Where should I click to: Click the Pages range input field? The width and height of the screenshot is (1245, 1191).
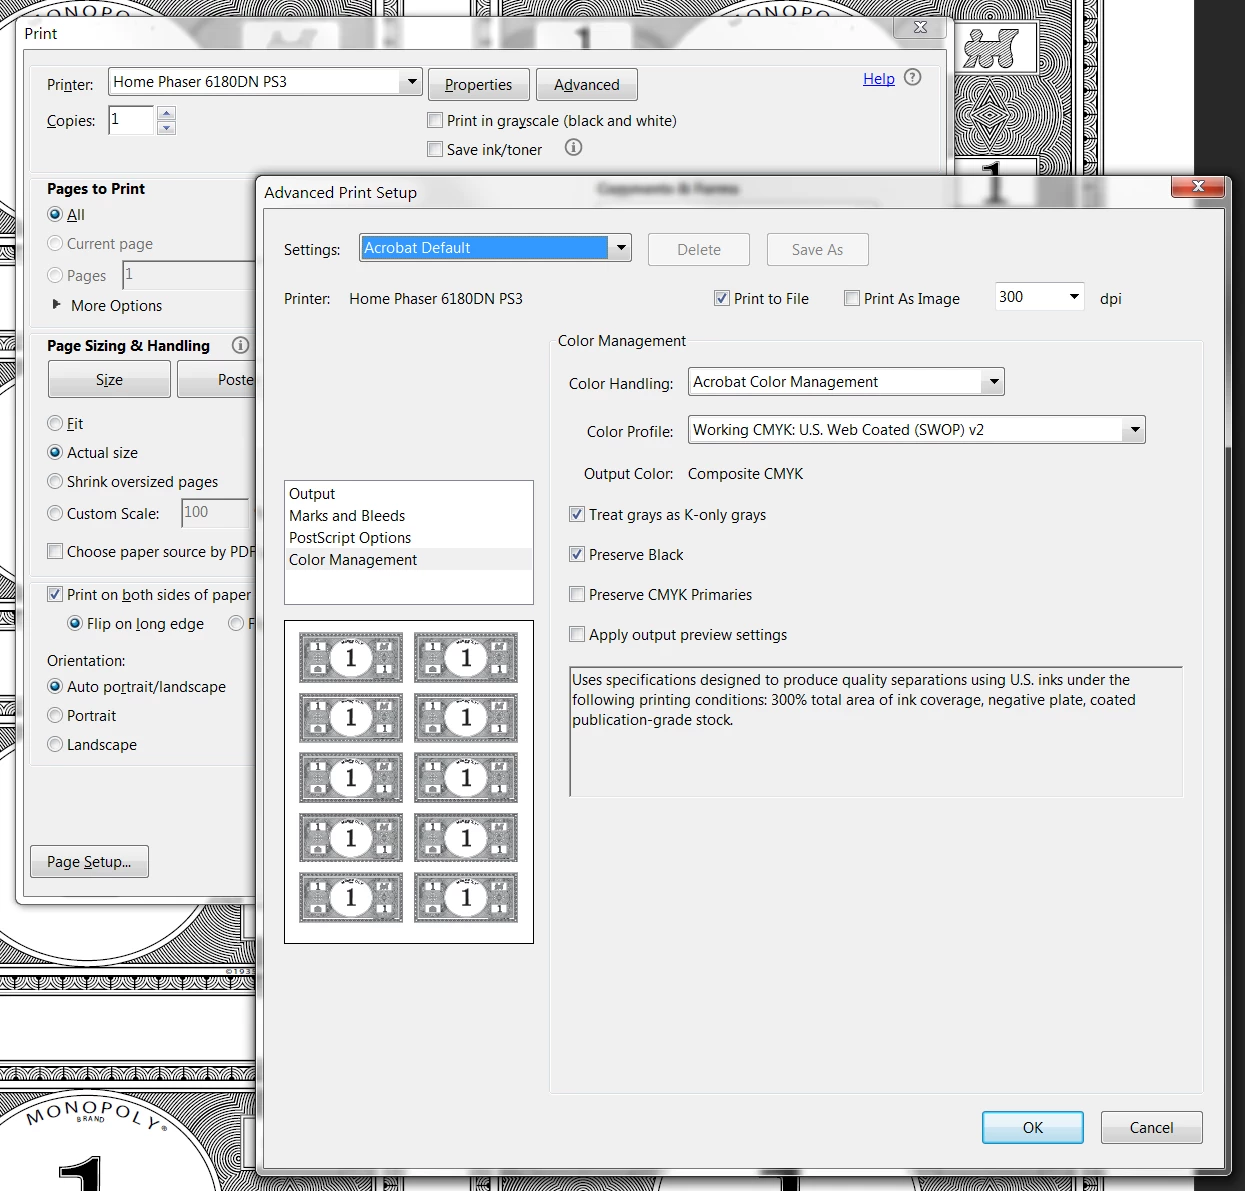pyautogui.click(x=189, y=275)
